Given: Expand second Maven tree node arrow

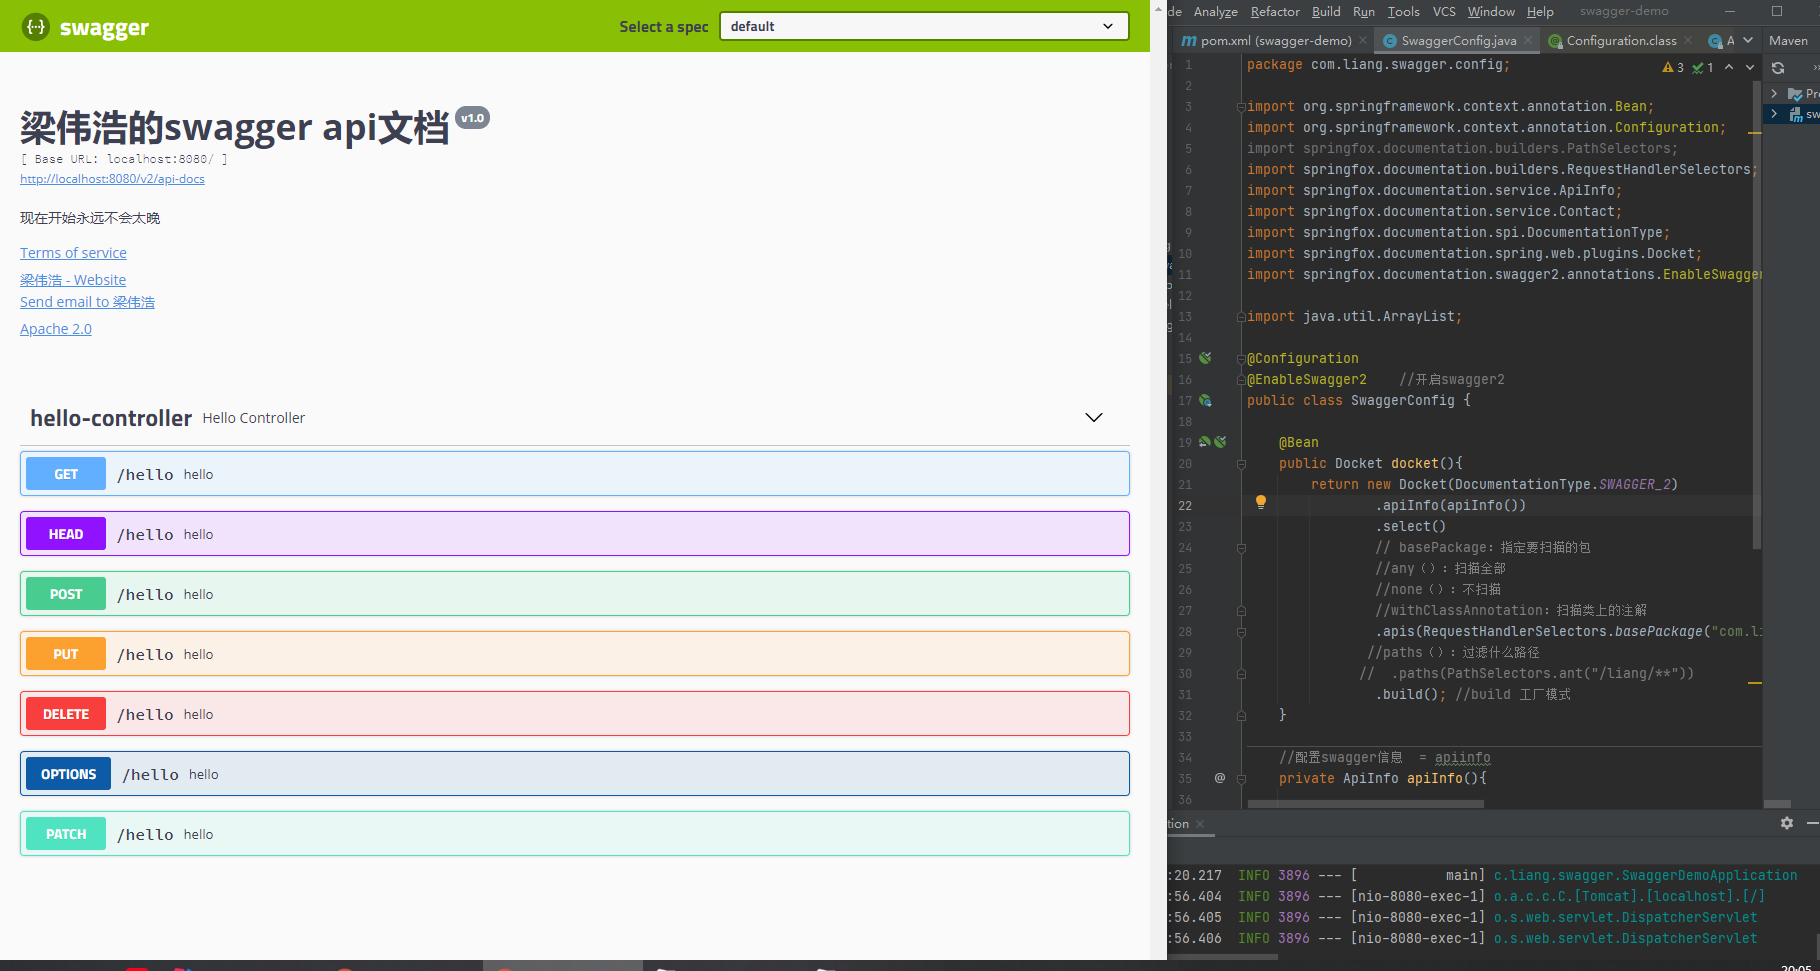Looking at the screenshot, I should [1775, 114].
